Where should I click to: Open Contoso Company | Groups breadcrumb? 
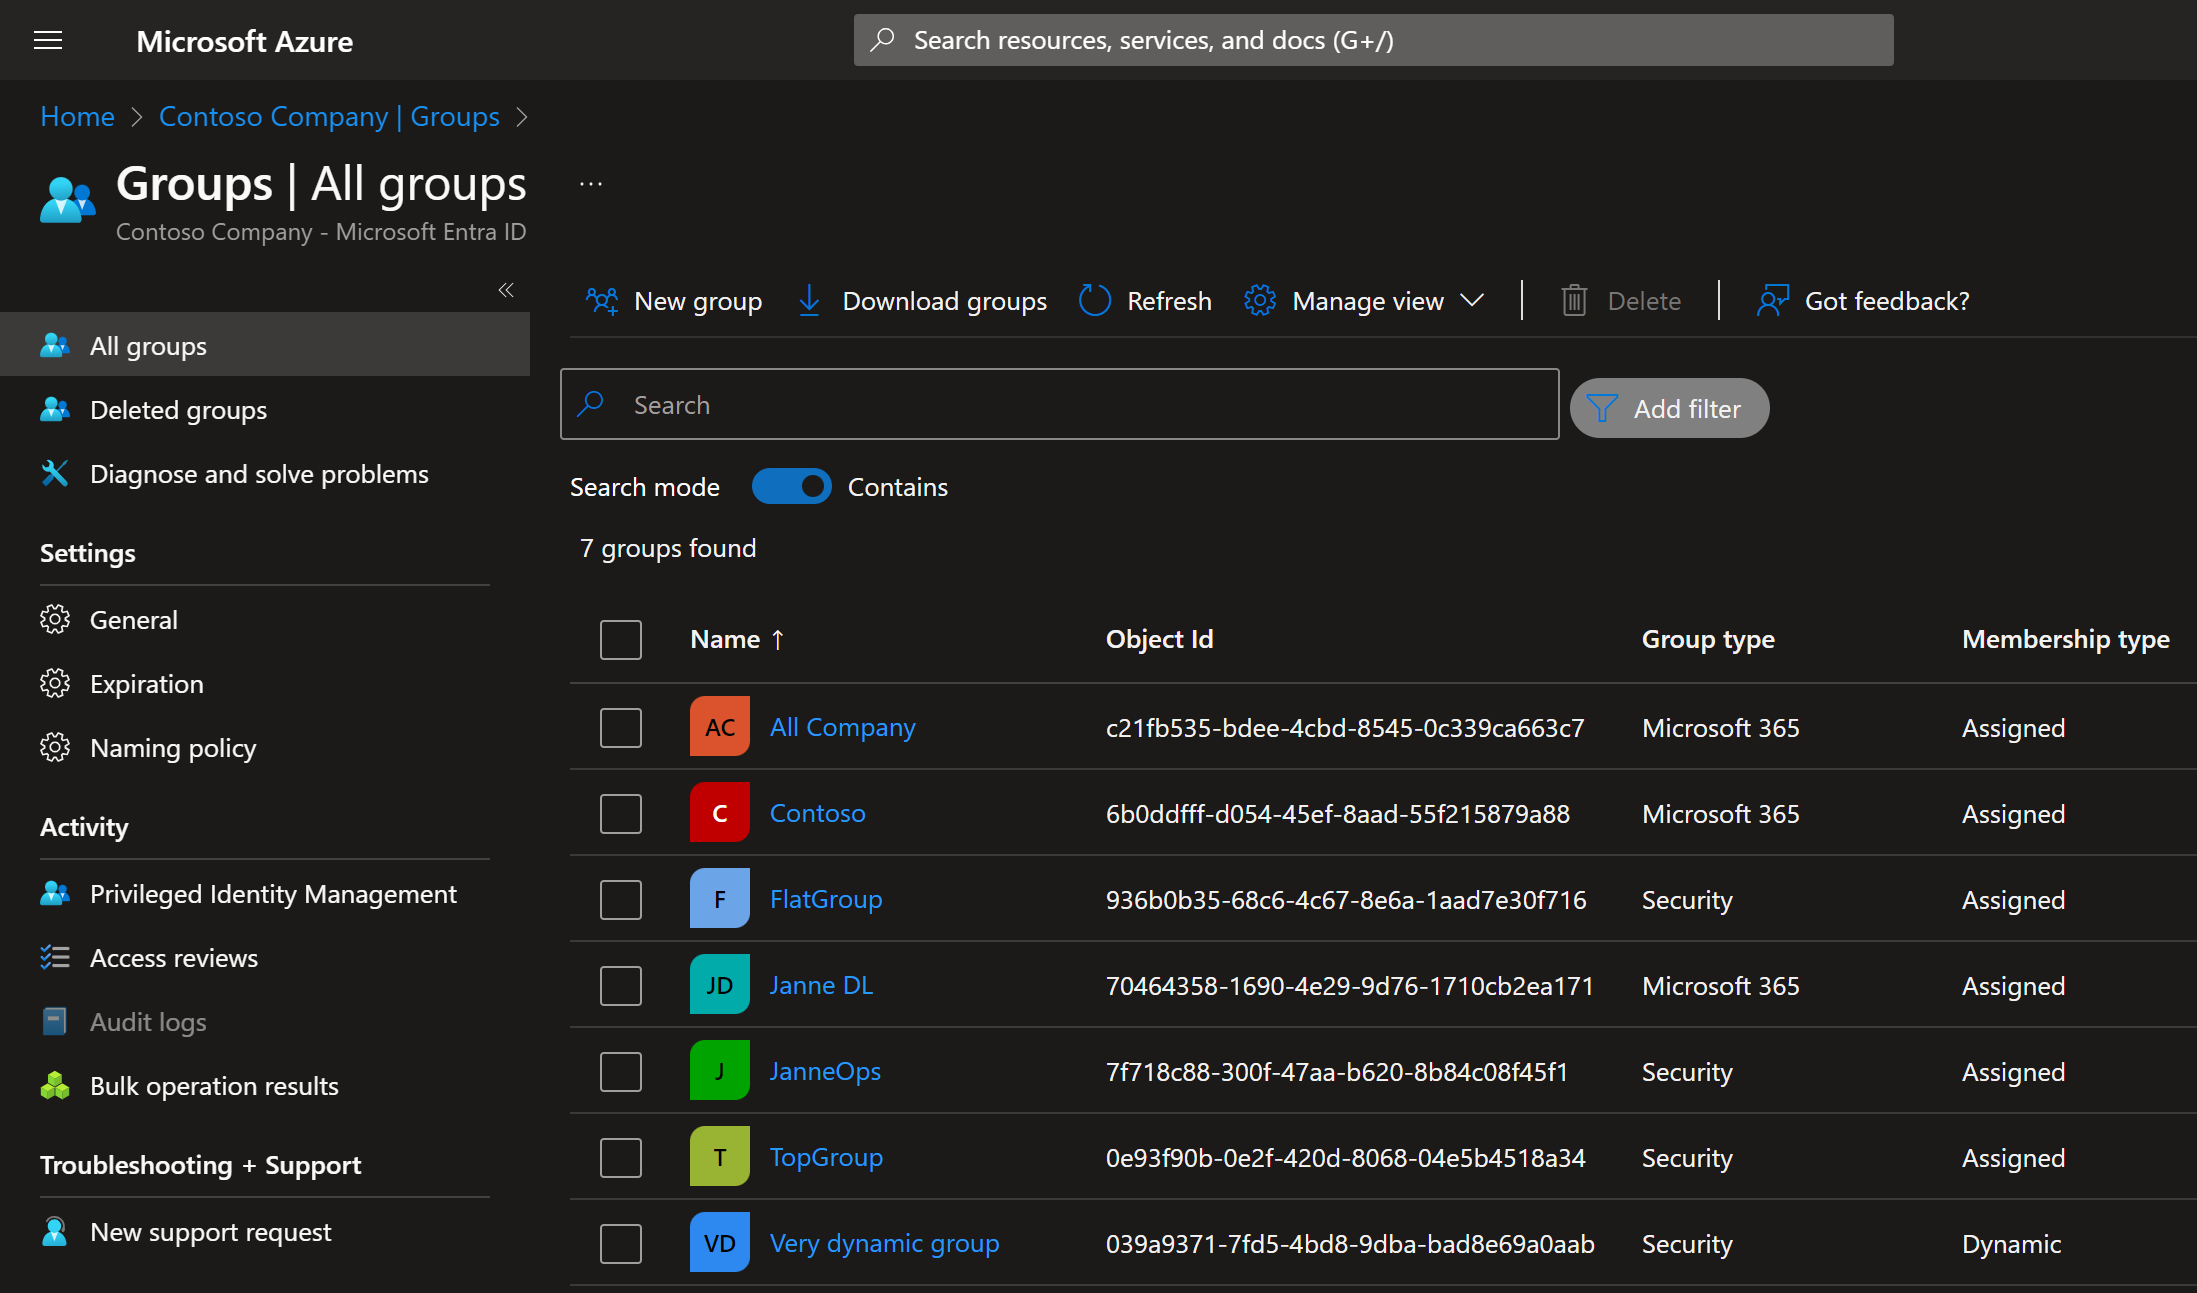(329, 117)
